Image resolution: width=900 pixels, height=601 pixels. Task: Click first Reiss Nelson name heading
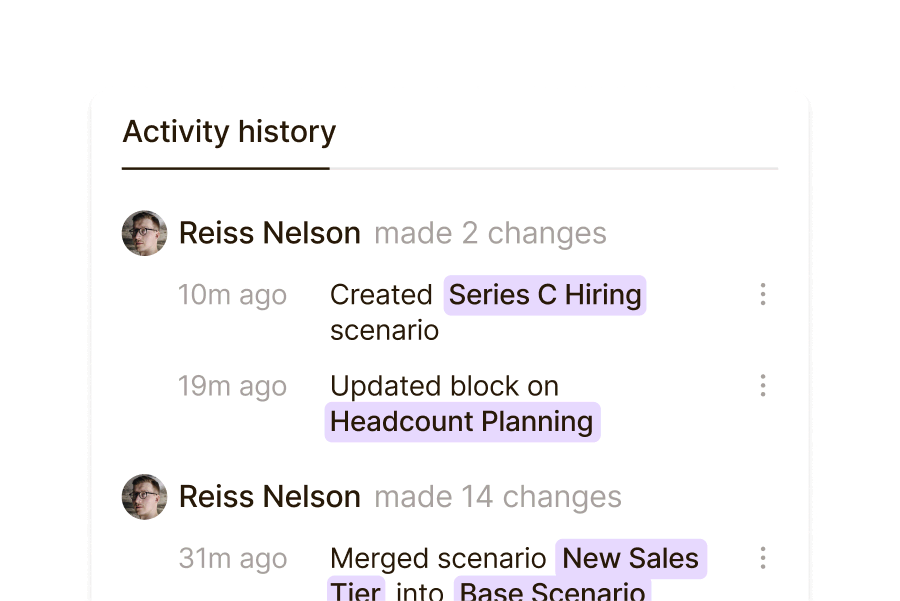269,234
